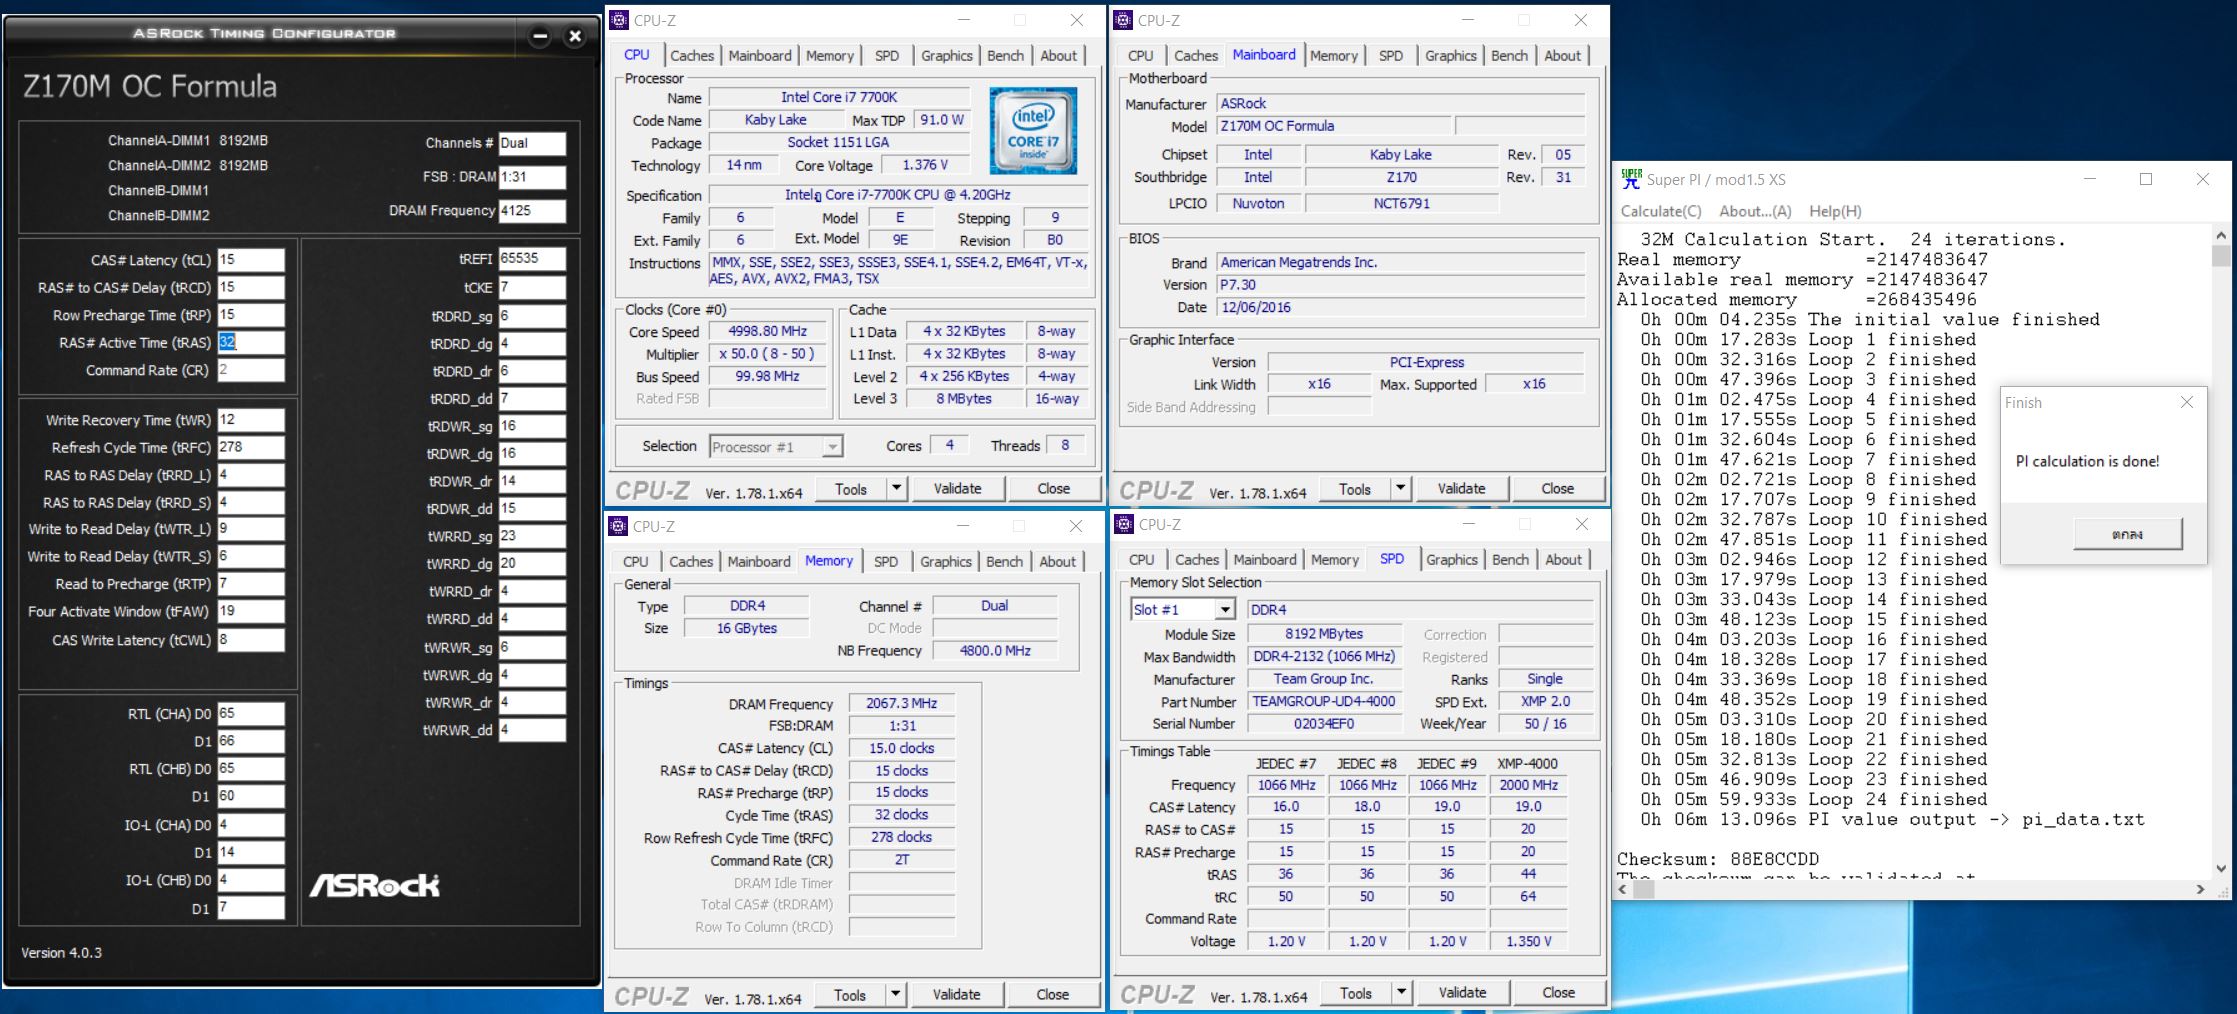Open the Slot #1 memory slot dropdown
Viewport: 2237px width, 1014px height.
(x=1225, y=609)
